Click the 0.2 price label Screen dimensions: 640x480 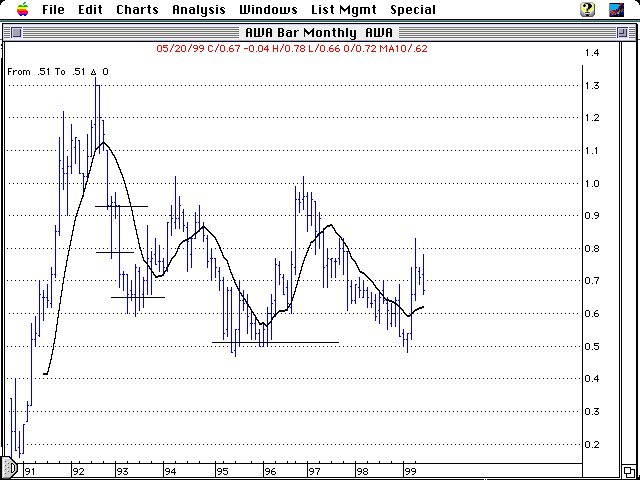point(592,444)
